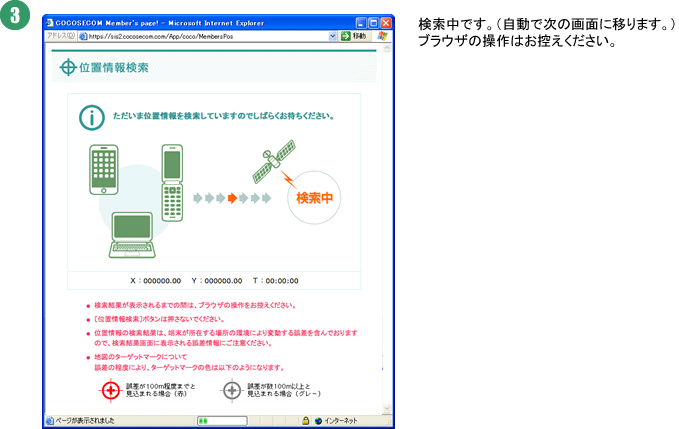Viewport: 679px width, 429px height.
Task: Click the IE page icon in the title bar
Action: pyautogui.click(x=50, y=23)
